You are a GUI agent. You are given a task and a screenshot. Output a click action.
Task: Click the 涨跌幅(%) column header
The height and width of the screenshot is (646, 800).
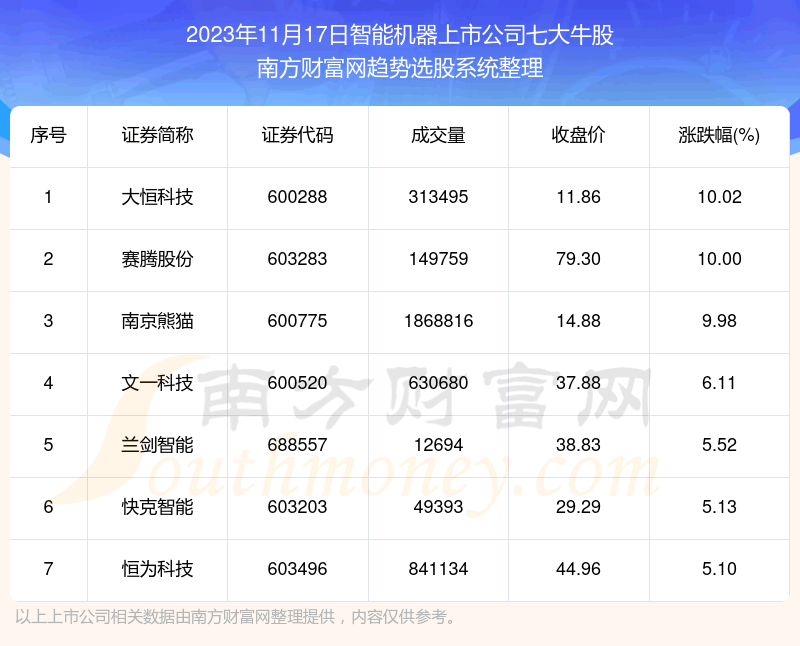click(719, 136)
